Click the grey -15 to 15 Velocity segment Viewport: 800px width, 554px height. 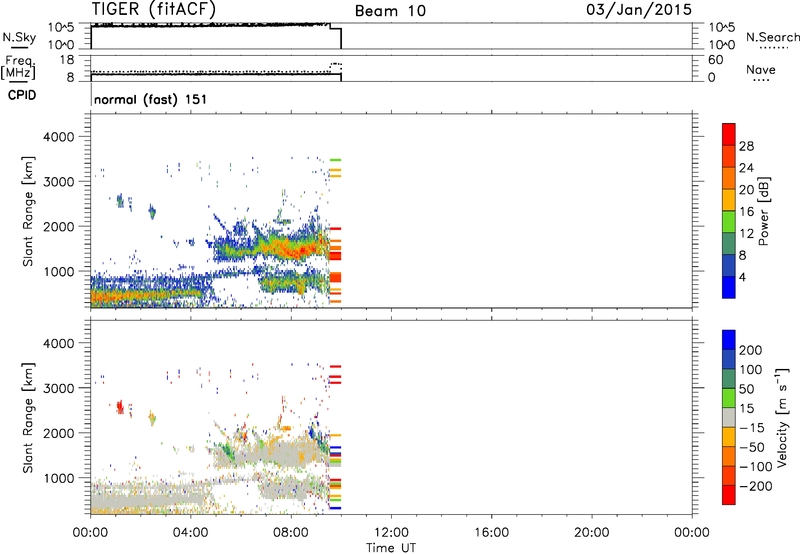pos(729,417)
